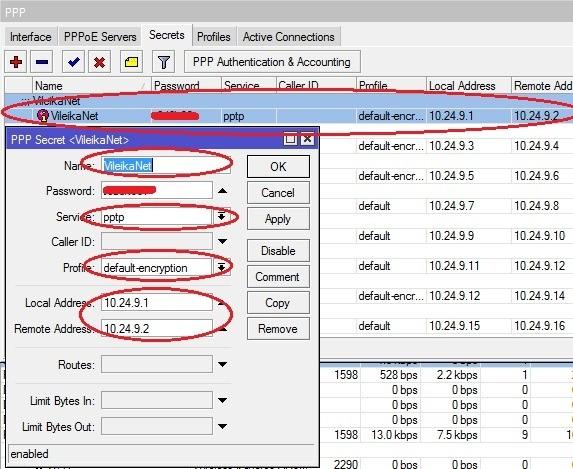
Task: Expand the Routes field arrow
Action: point(222,364)
